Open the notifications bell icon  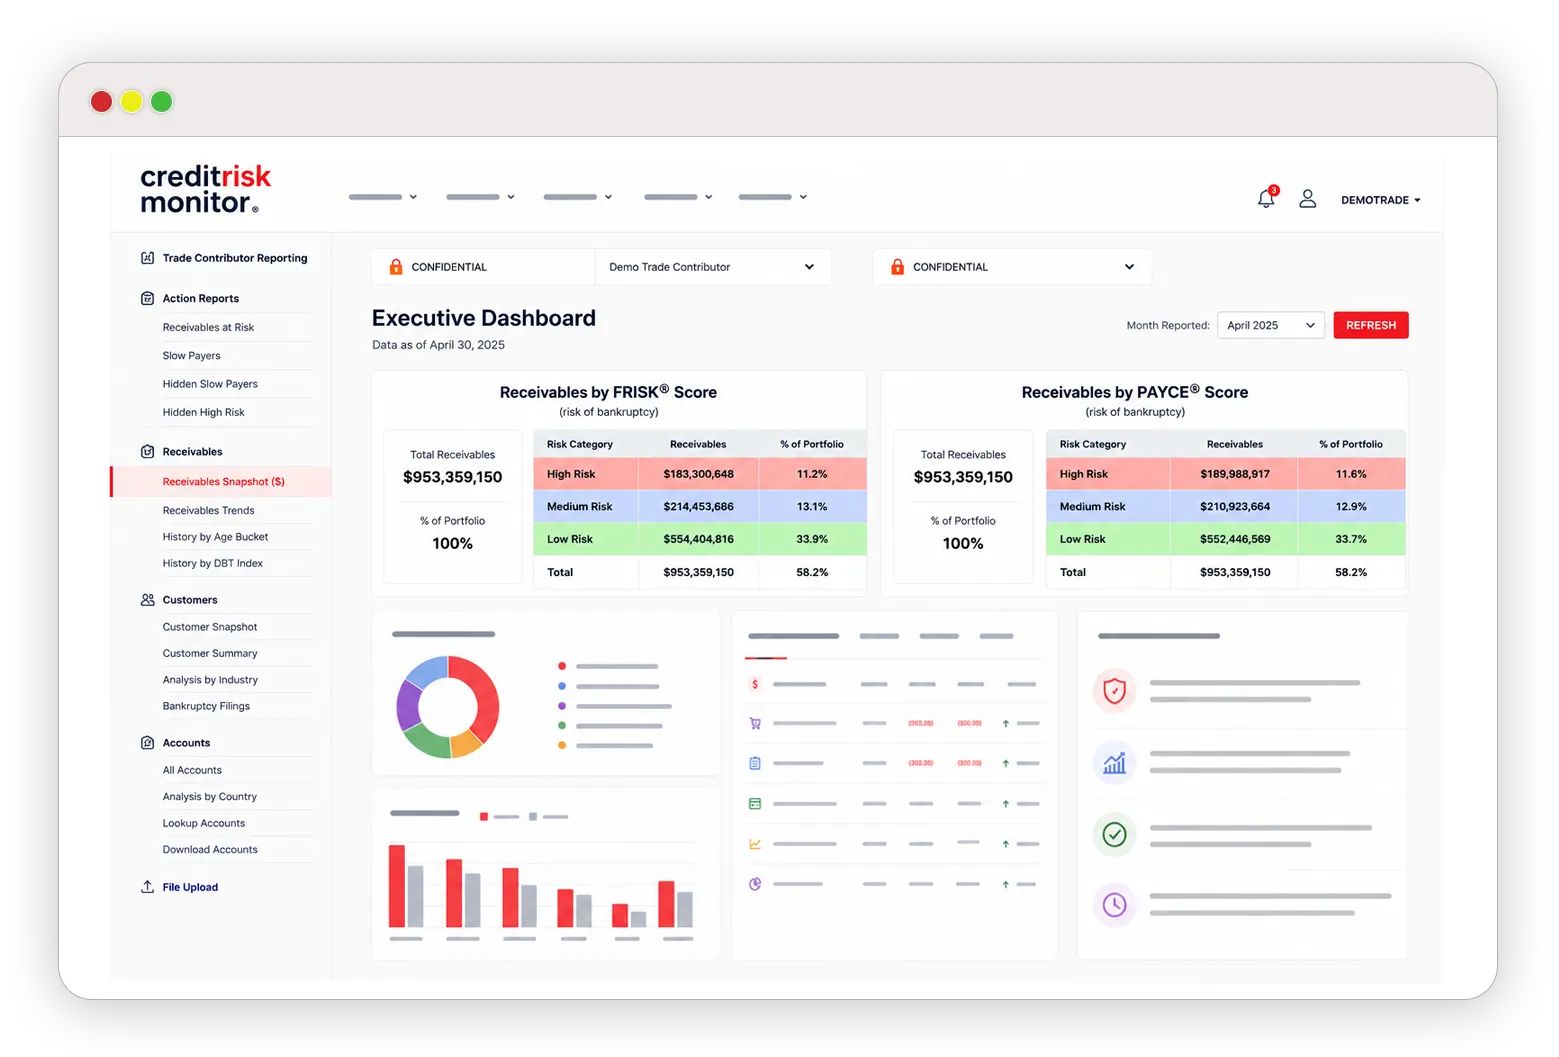(1266, 198)
